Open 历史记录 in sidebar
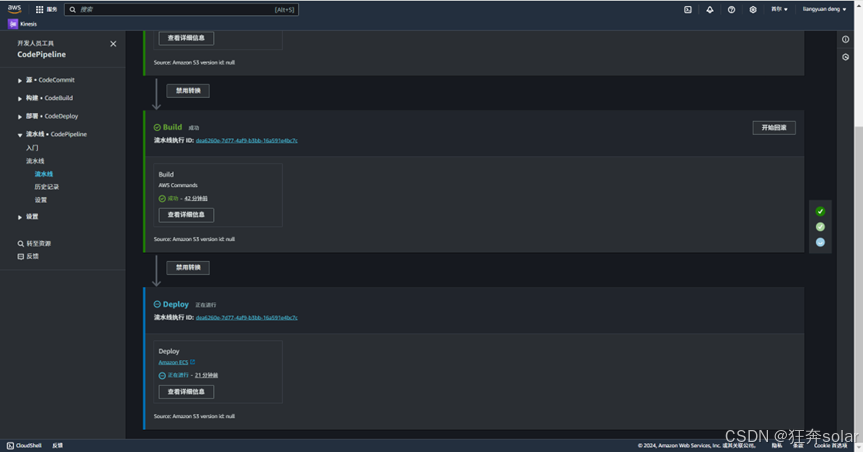863x452 pixels. 47,187
